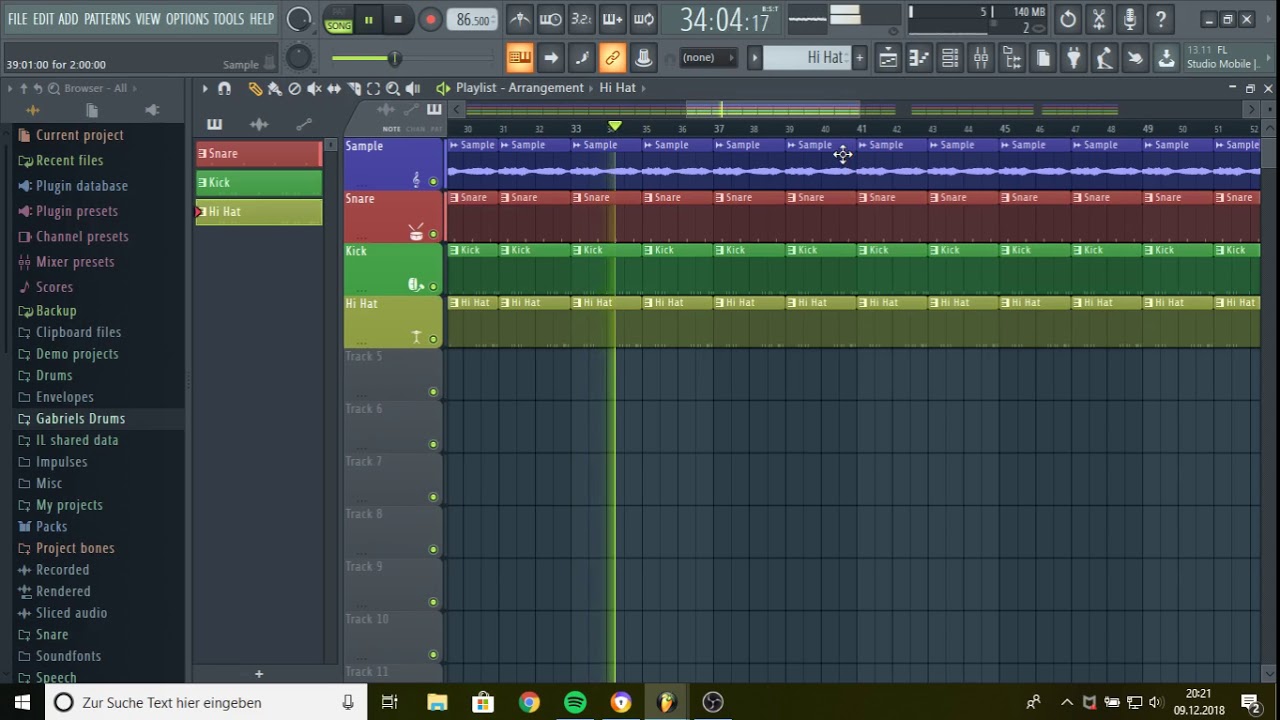This screenshot has height=720, width=1280.
Task: Stop playback with the stop button
Action: [398, 19]
